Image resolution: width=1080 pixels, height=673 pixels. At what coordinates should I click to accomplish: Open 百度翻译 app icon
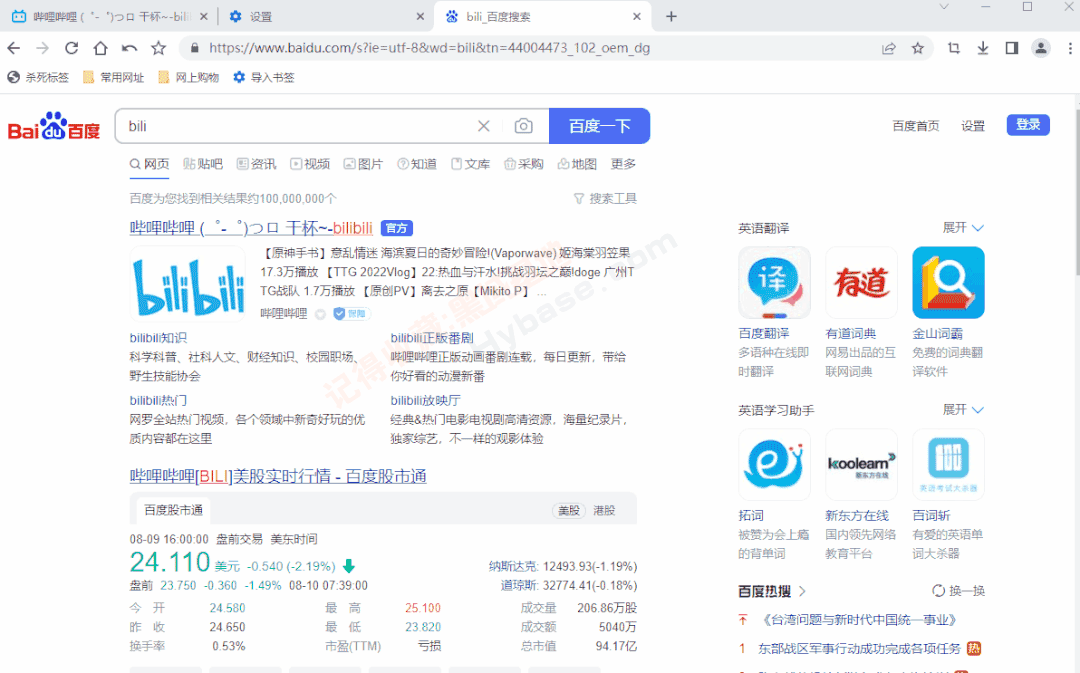point(774,283)
